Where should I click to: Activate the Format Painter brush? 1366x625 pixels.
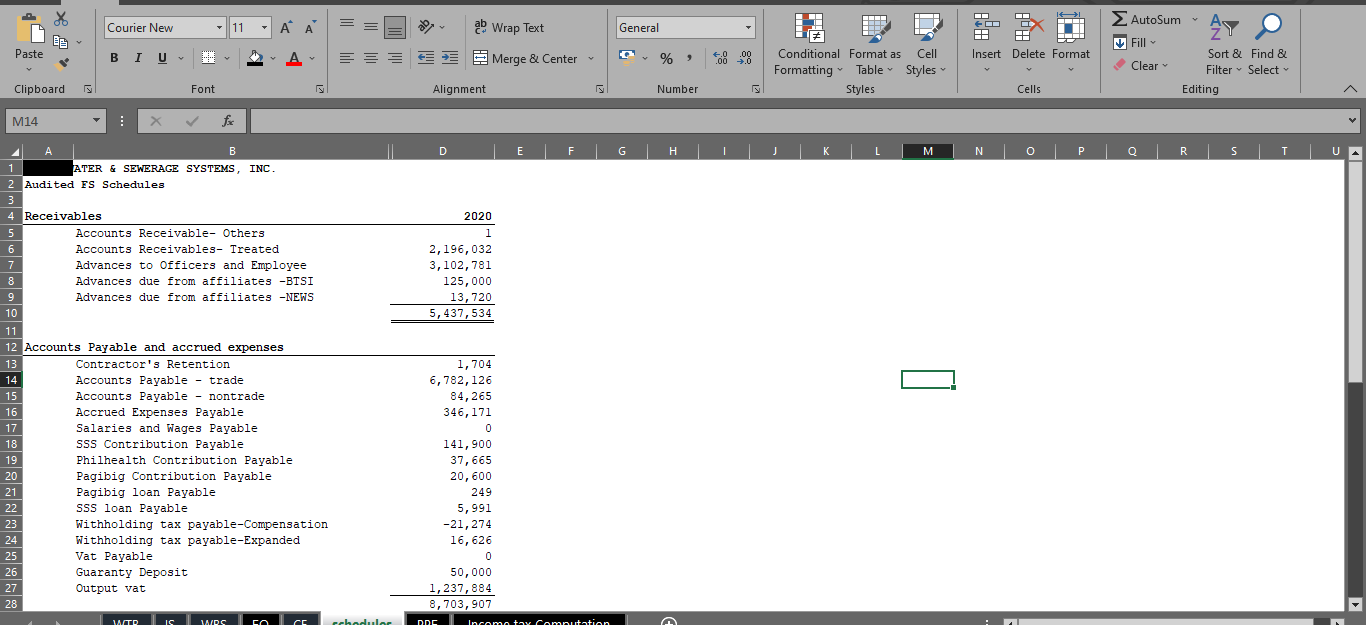(x=62, y=64)
